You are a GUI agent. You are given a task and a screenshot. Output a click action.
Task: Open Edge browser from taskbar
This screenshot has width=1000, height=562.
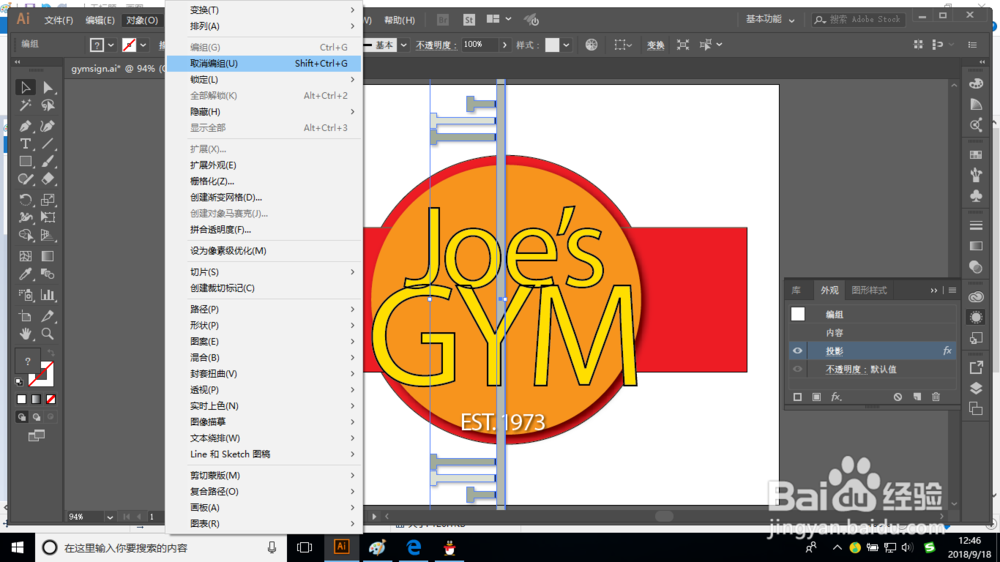(414, 547)
